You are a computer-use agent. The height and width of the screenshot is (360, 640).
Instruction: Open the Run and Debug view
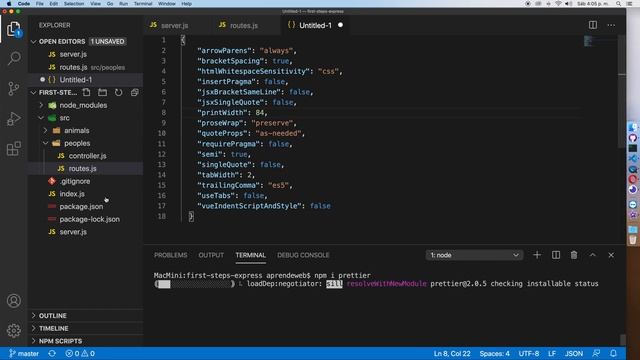[x=13, y=119]
